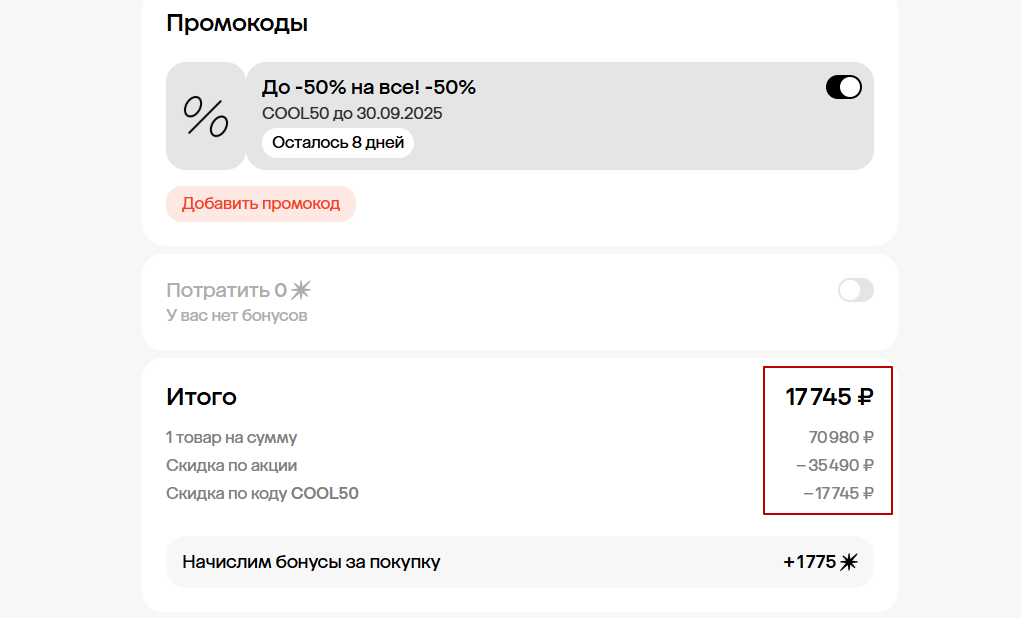This screenshot has width=1021, height=618.
Task: Click the Начислим бонусы за покупку row
Action: [311, 562]
